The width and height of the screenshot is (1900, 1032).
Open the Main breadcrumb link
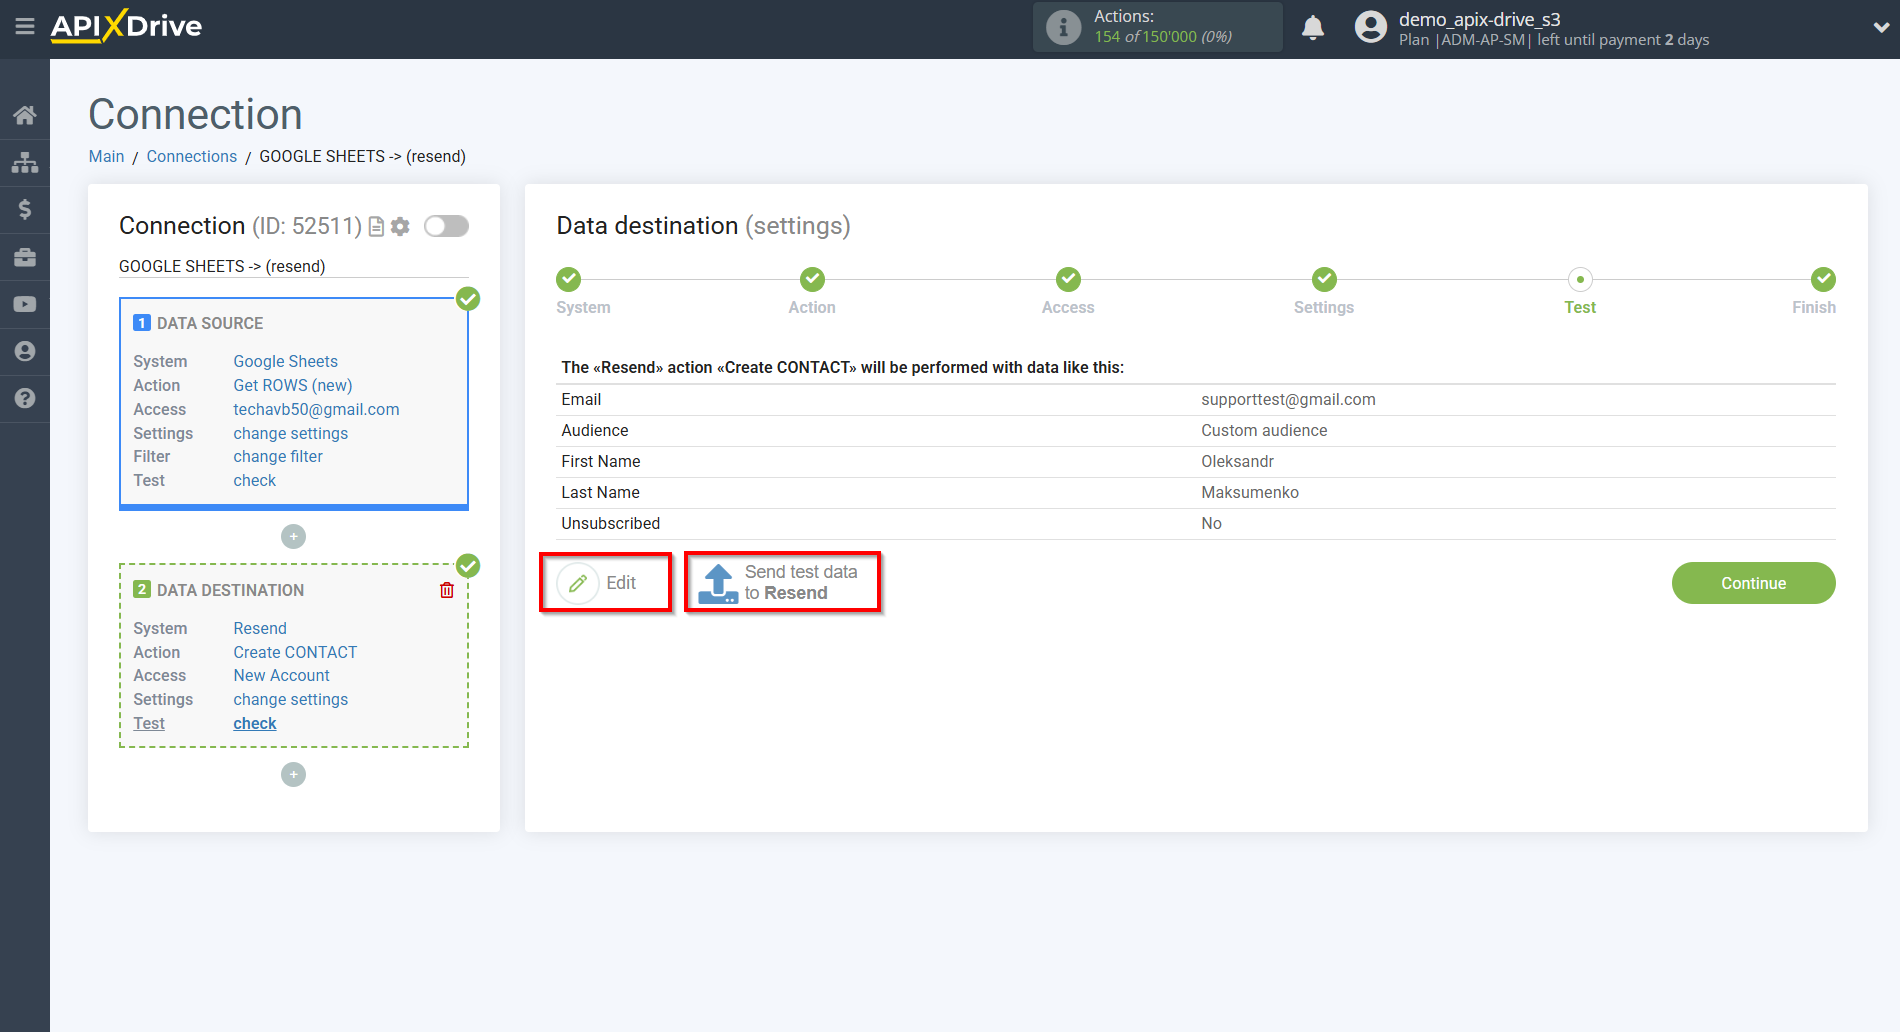coord(106,156)
